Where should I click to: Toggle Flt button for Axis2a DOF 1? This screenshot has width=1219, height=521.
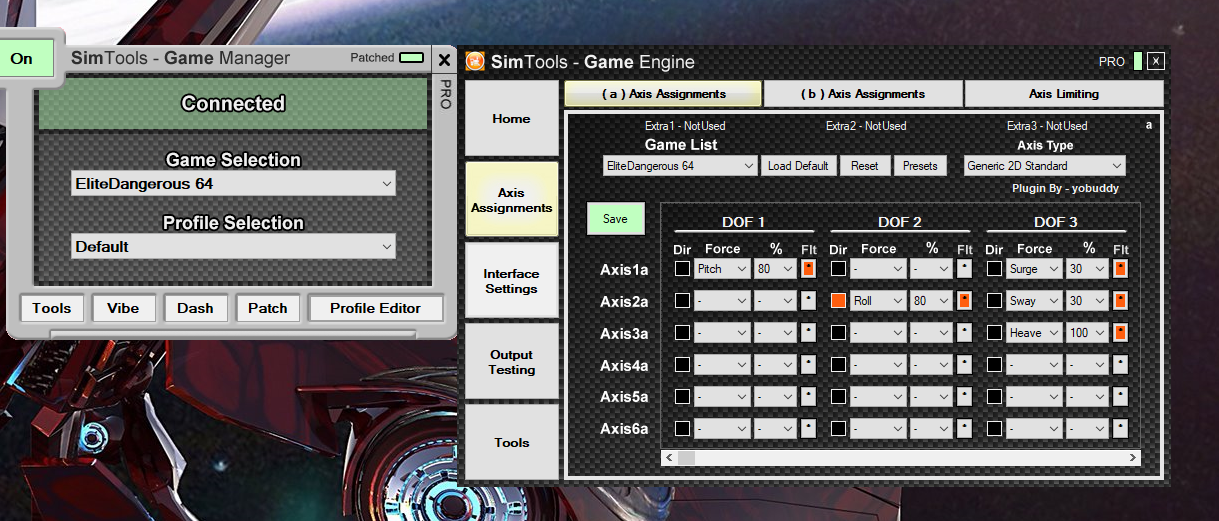tap(808, 301)
